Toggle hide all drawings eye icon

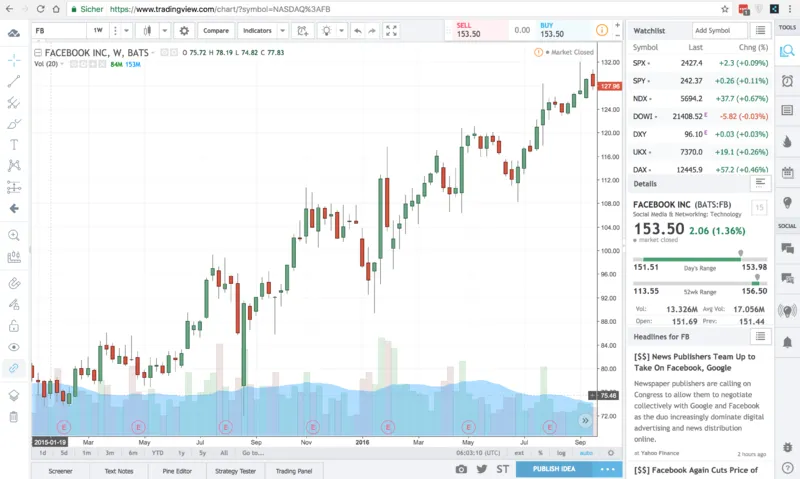[14, 347]
